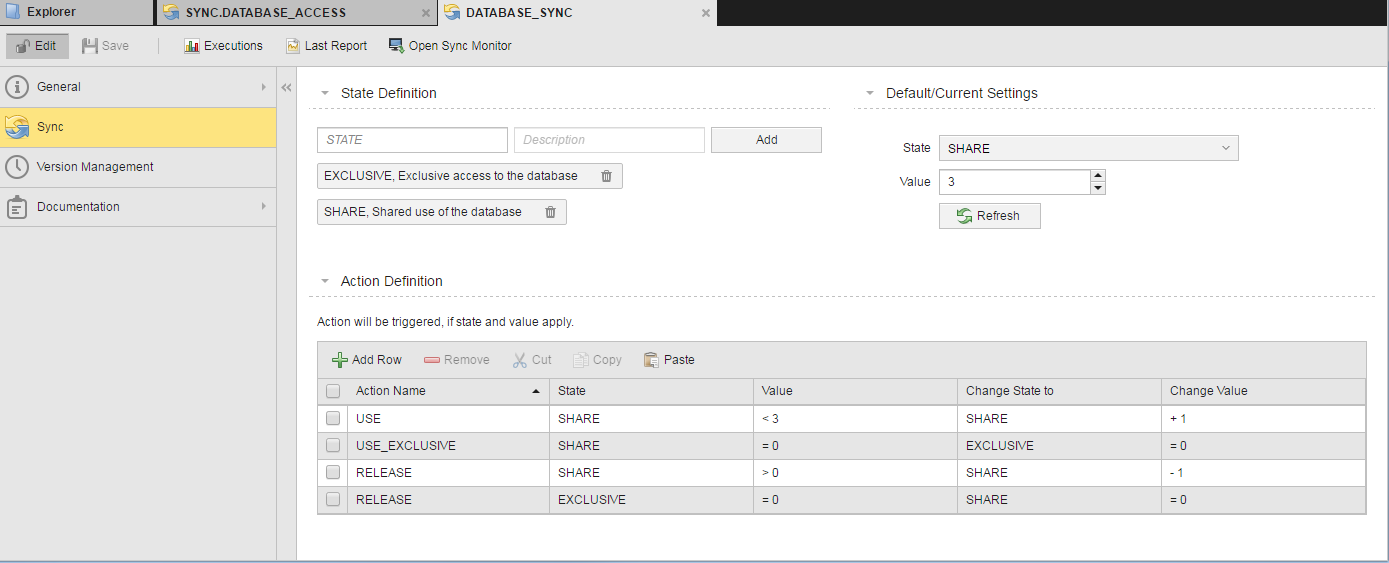Open the Executions chart icon
Viewport: 1389px width, 563px height.
[x=192, y=46]
